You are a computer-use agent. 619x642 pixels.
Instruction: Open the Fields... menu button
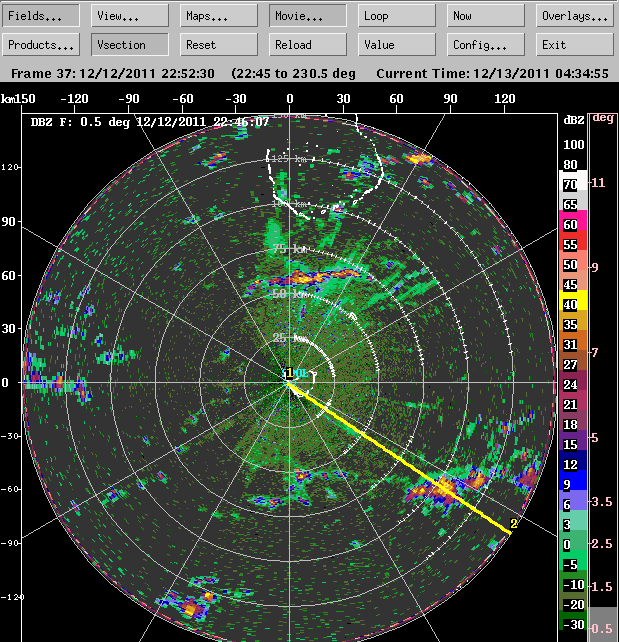42,16
